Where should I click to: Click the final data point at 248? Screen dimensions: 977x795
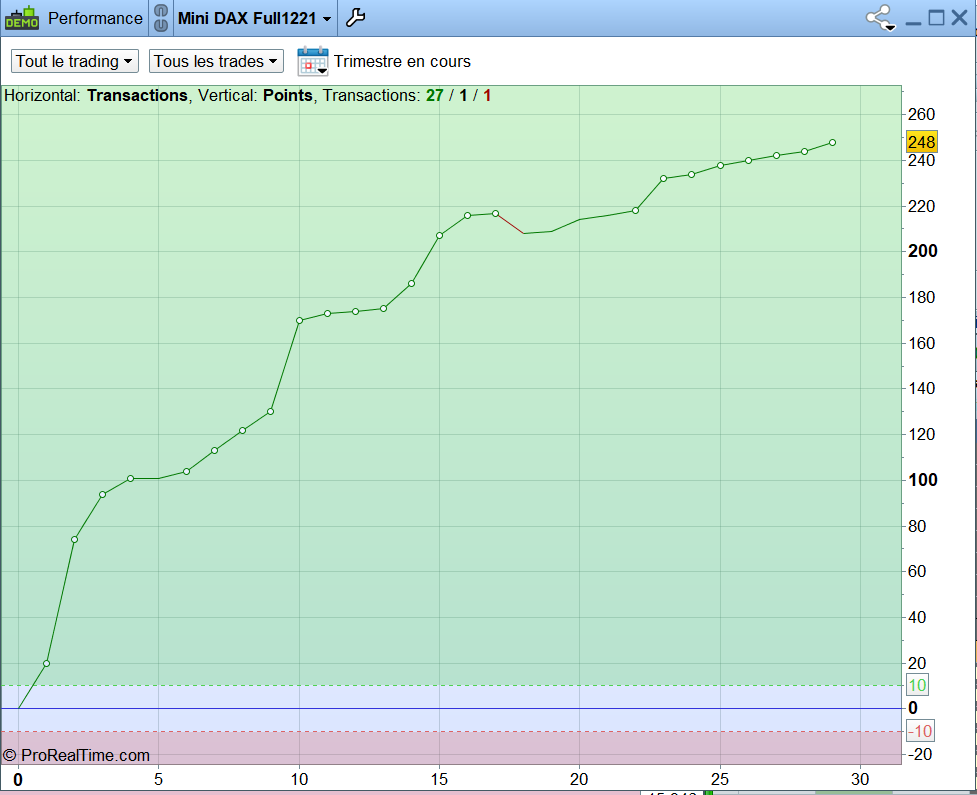click(832, 143)
